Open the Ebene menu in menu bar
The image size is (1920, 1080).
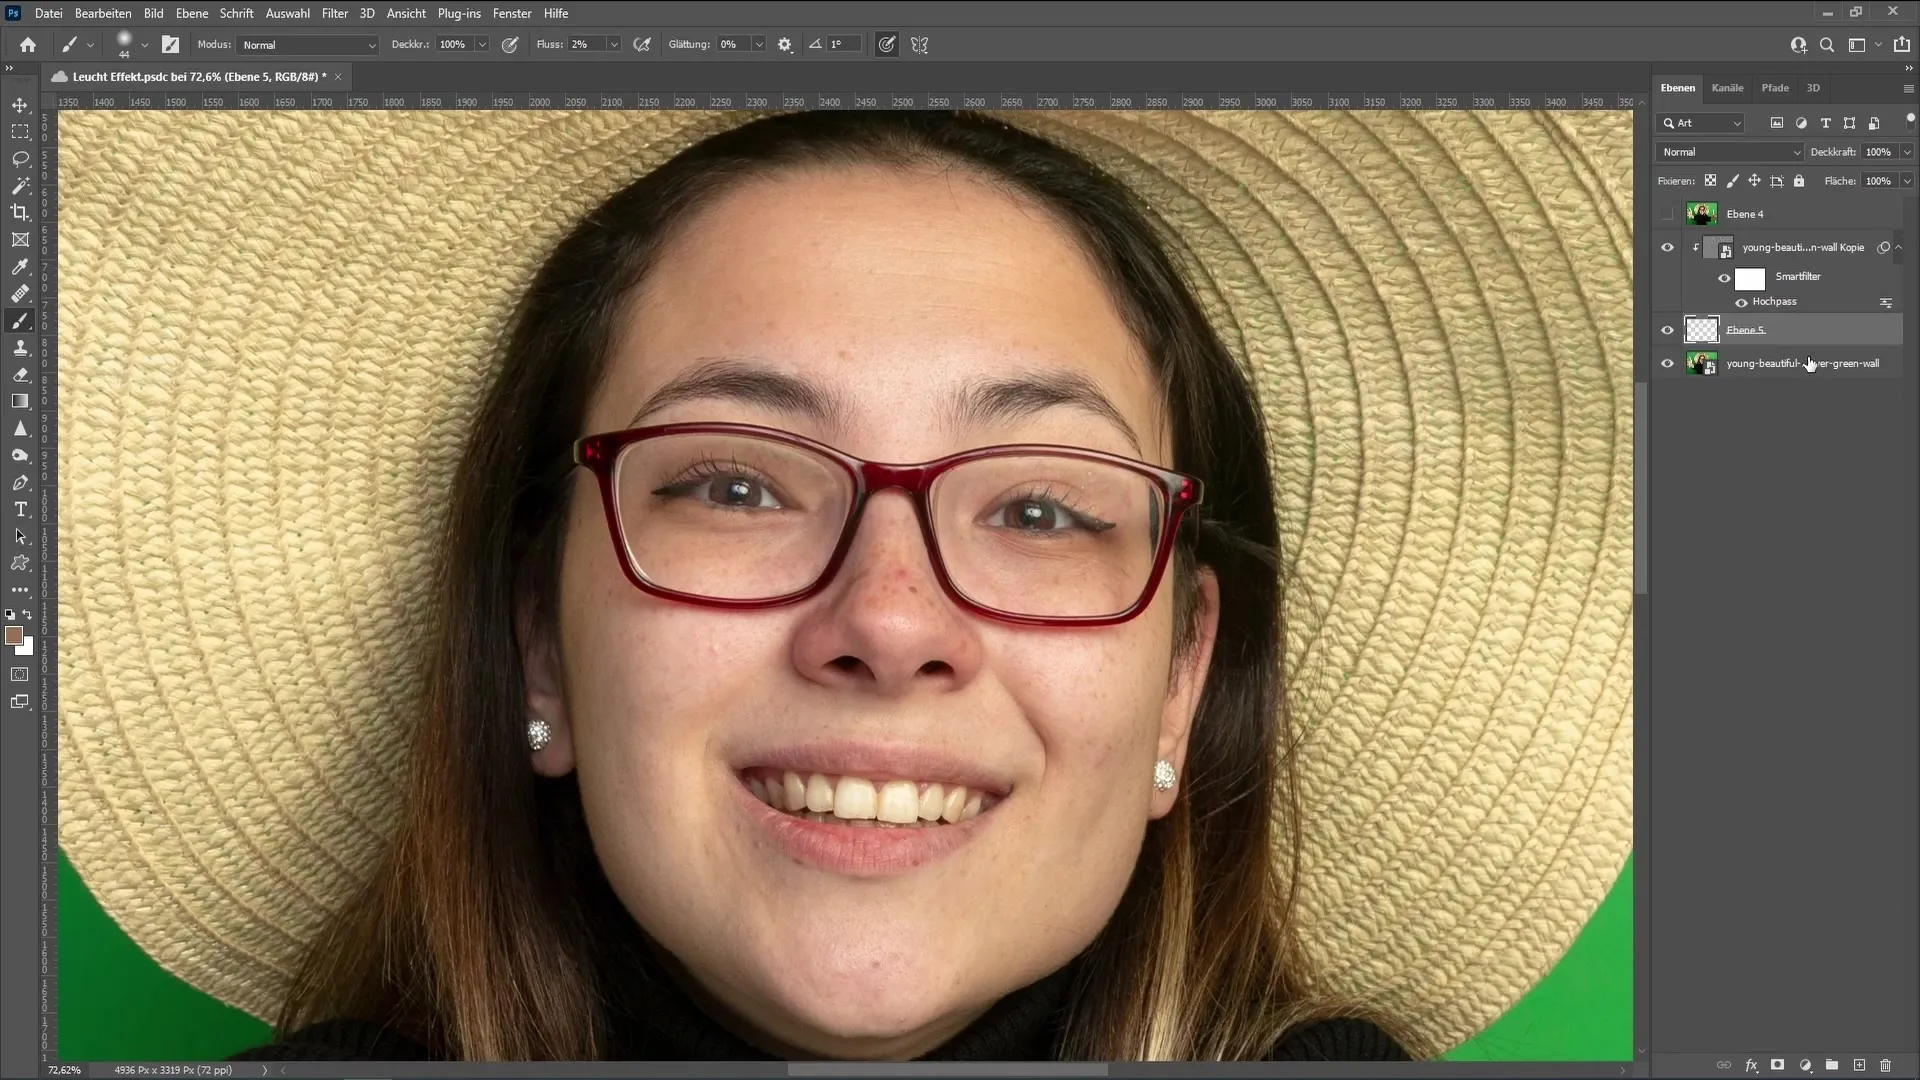pos(189,13)
